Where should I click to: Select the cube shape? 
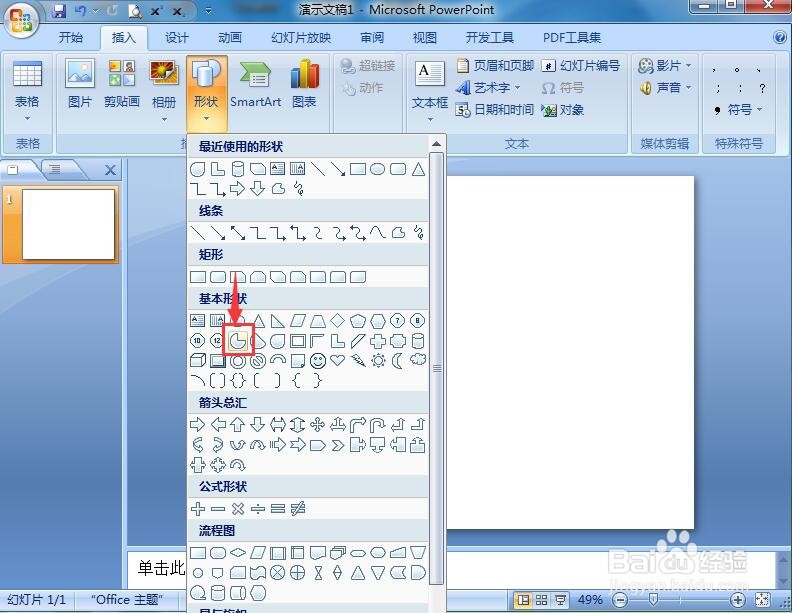click(x=197, y=361)
